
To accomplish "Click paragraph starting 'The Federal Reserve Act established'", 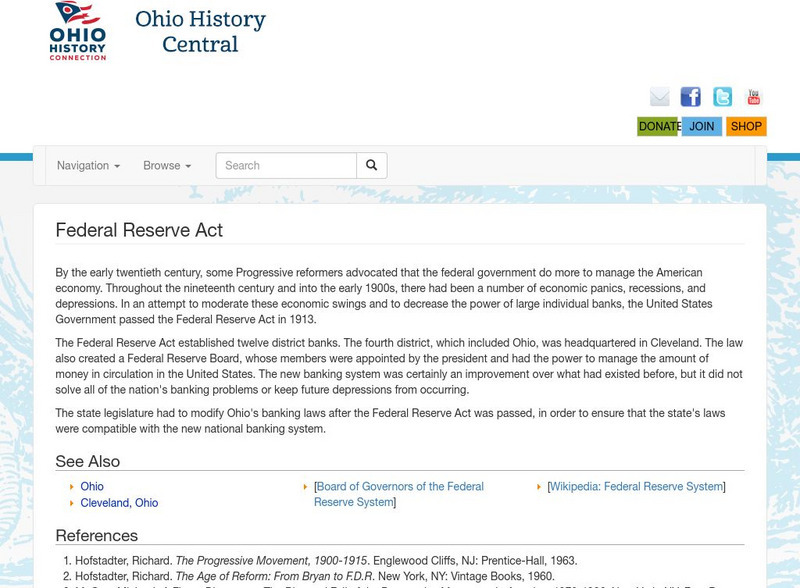I will [x=399, y=366].
